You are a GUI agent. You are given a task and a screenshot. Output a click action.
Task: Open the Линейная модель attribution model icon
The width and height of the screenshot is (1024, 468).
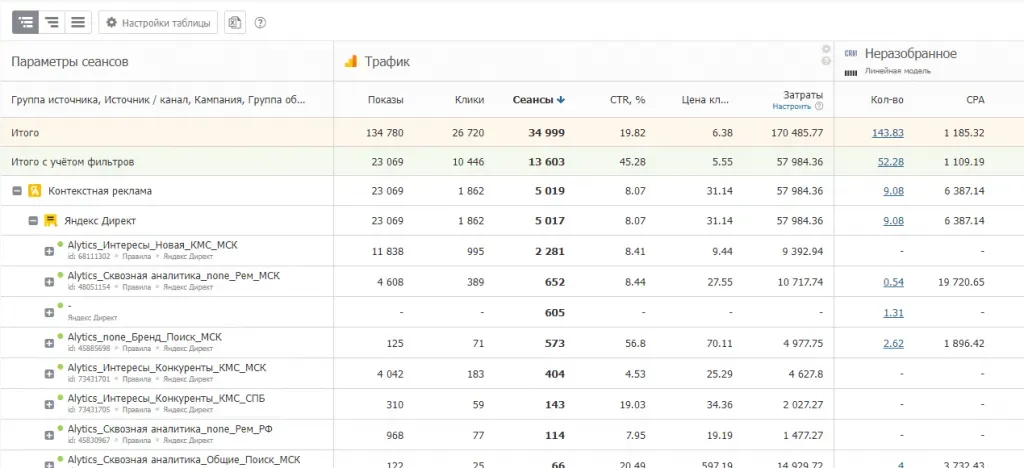pos(850,72)
